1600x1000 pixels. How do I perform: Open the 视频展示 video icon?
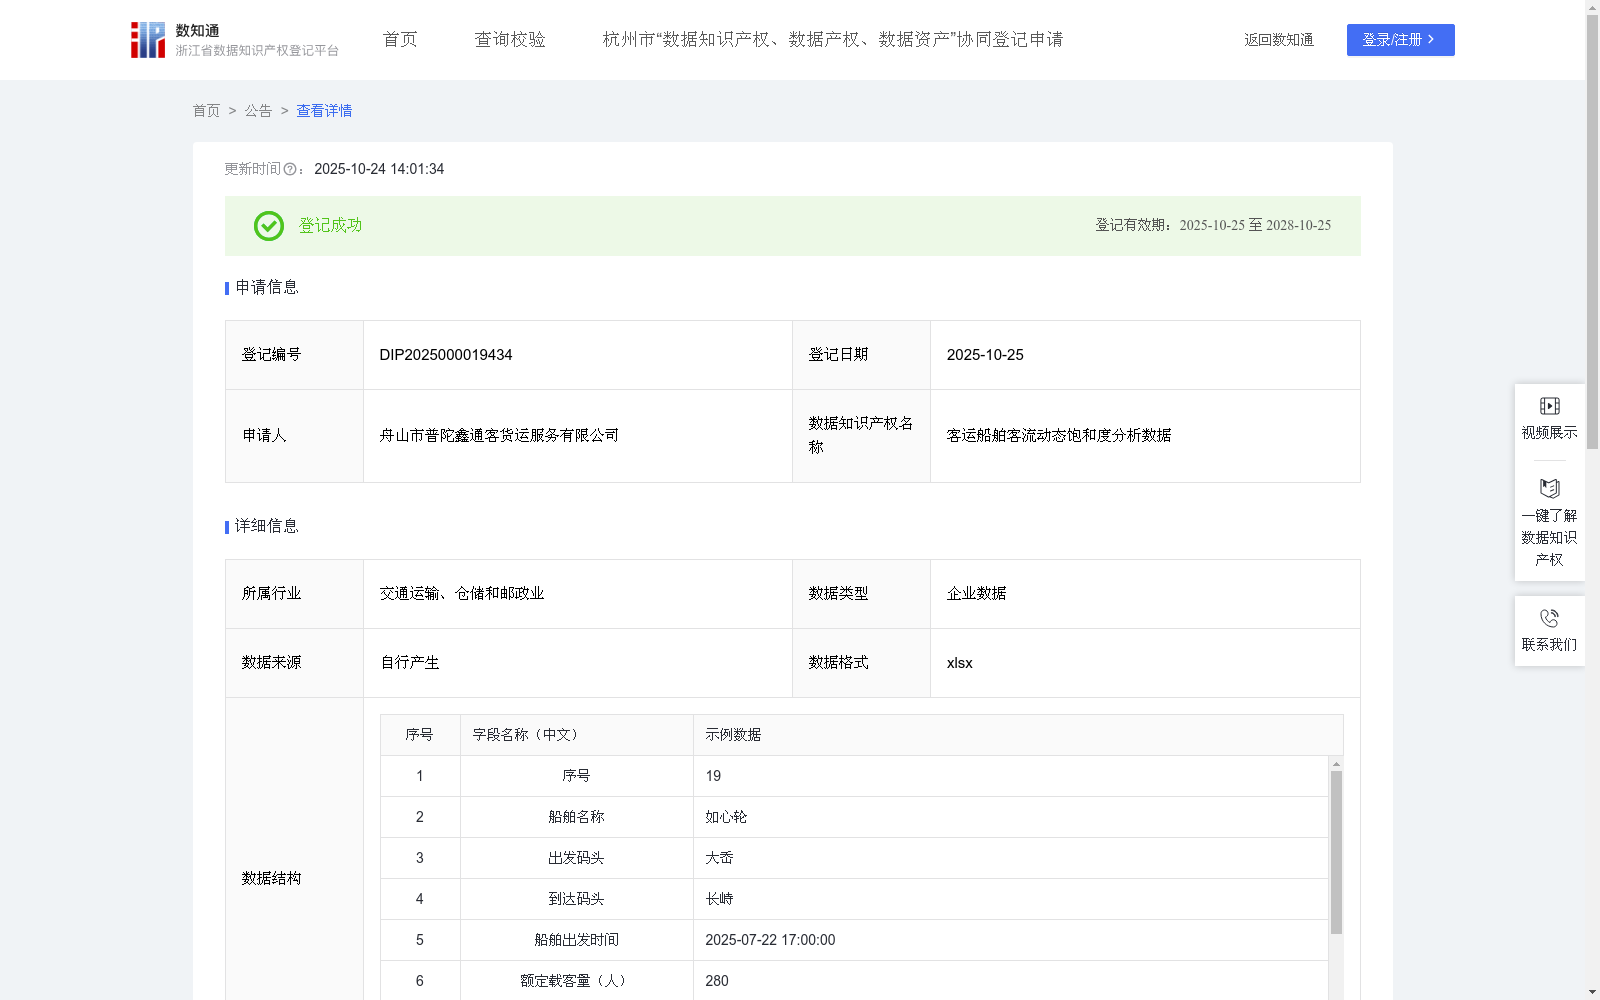point(1550,406)
